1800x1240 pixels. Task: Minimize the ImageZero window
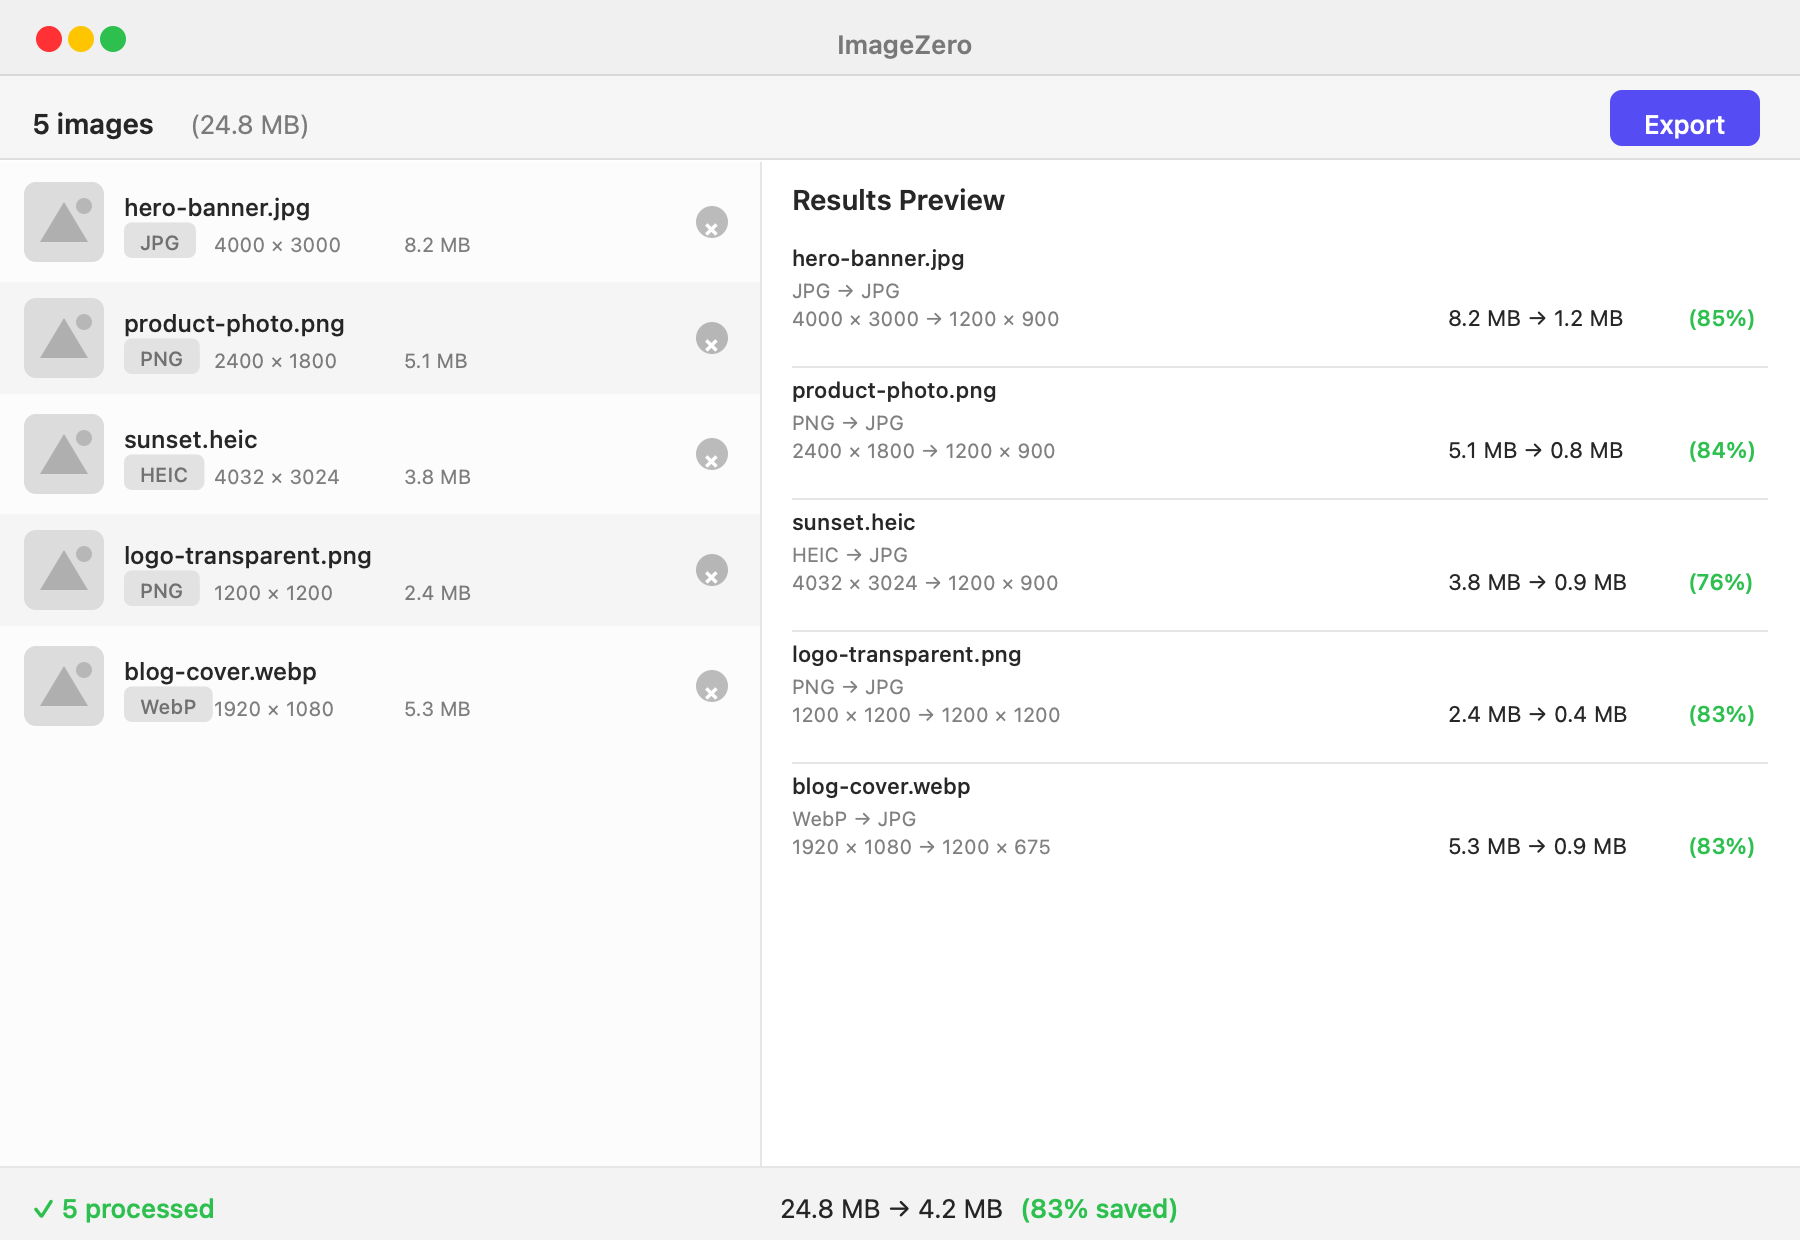(x=81, y=39)
